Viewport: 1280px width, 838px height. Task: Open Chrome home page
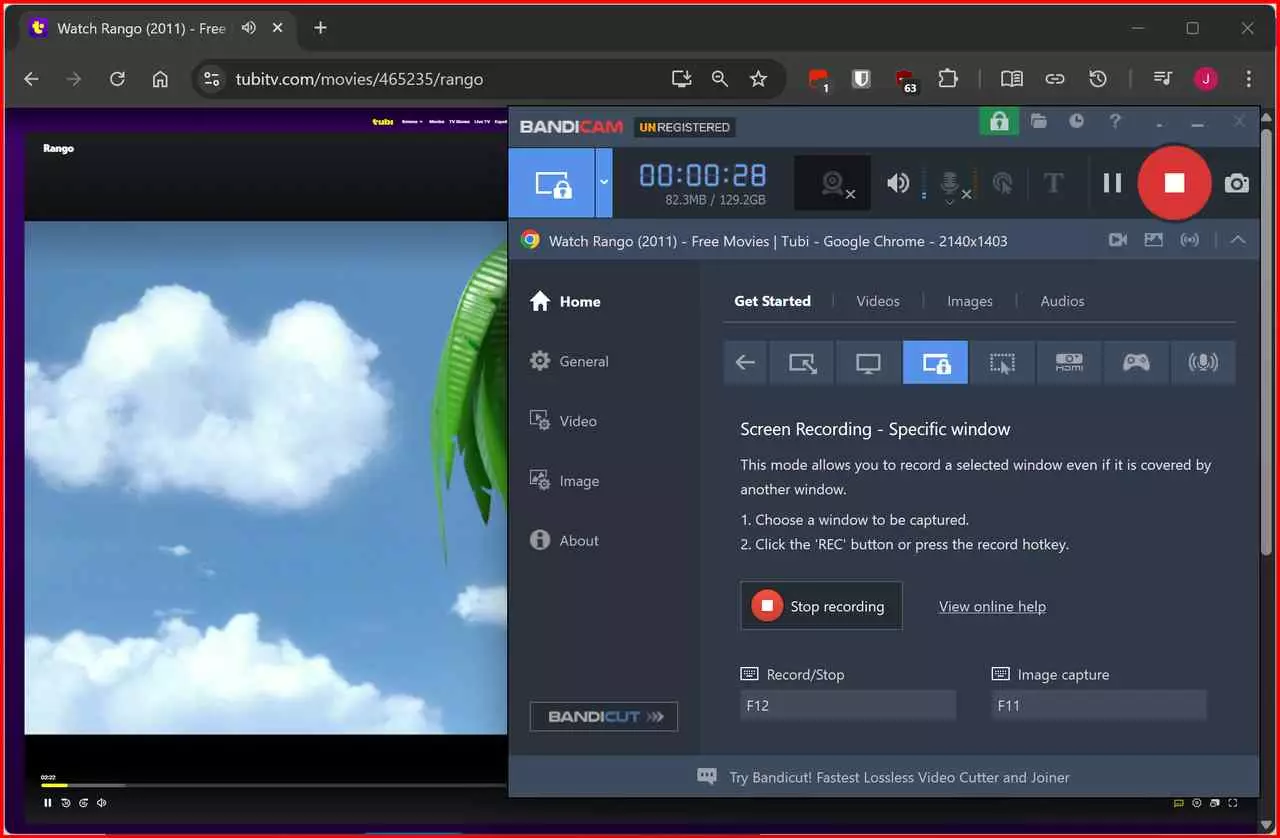tap(160, 79)
